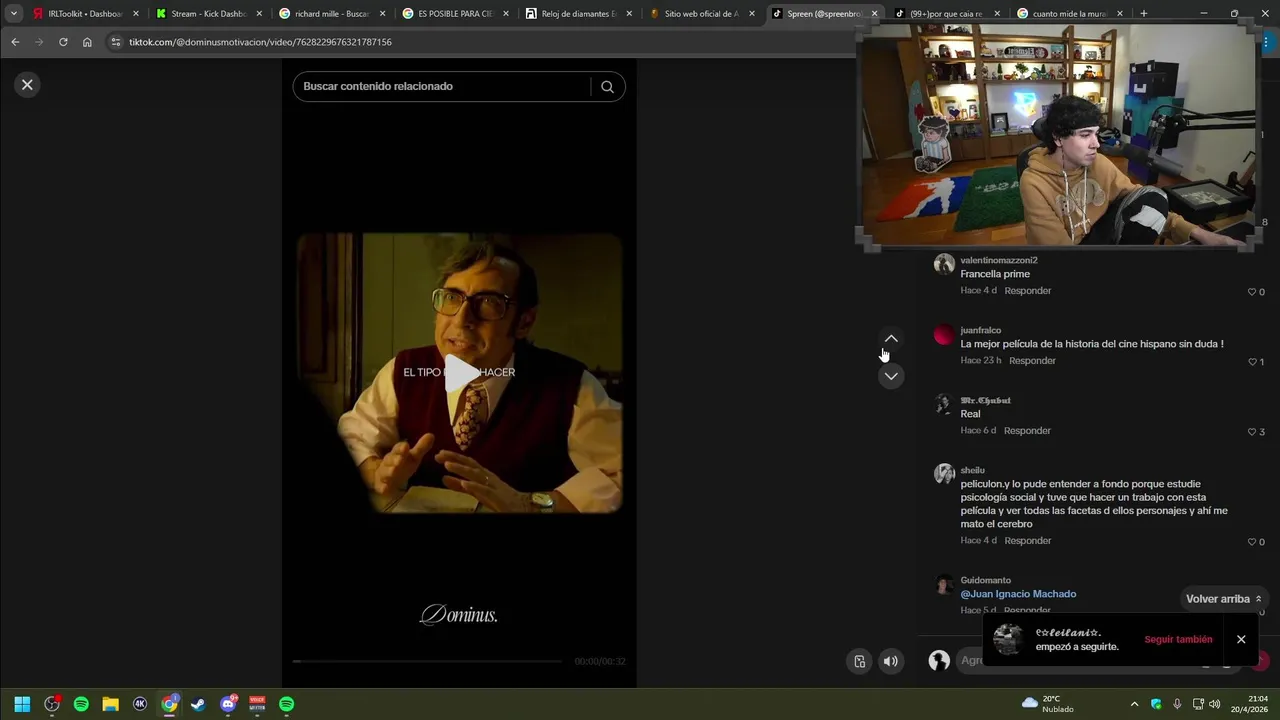Click 'Volver arriba' button
Screen dimensions: 1280x720
1224,599
